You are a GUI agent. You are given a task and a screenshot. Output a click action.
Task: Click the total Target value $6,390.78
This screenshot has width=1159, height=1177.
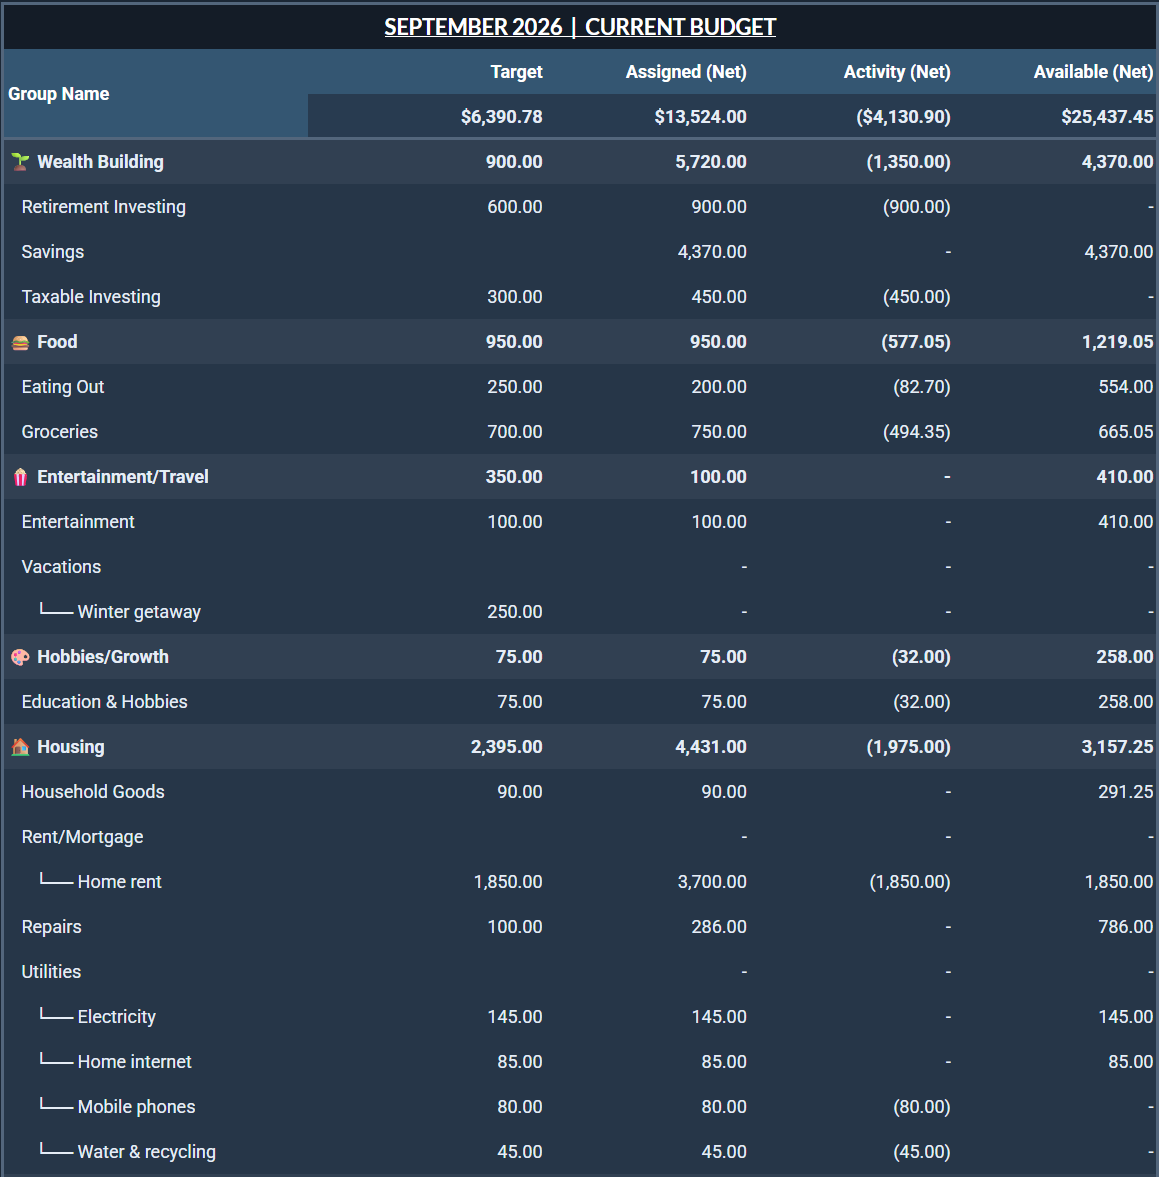(x=501, y=116)
